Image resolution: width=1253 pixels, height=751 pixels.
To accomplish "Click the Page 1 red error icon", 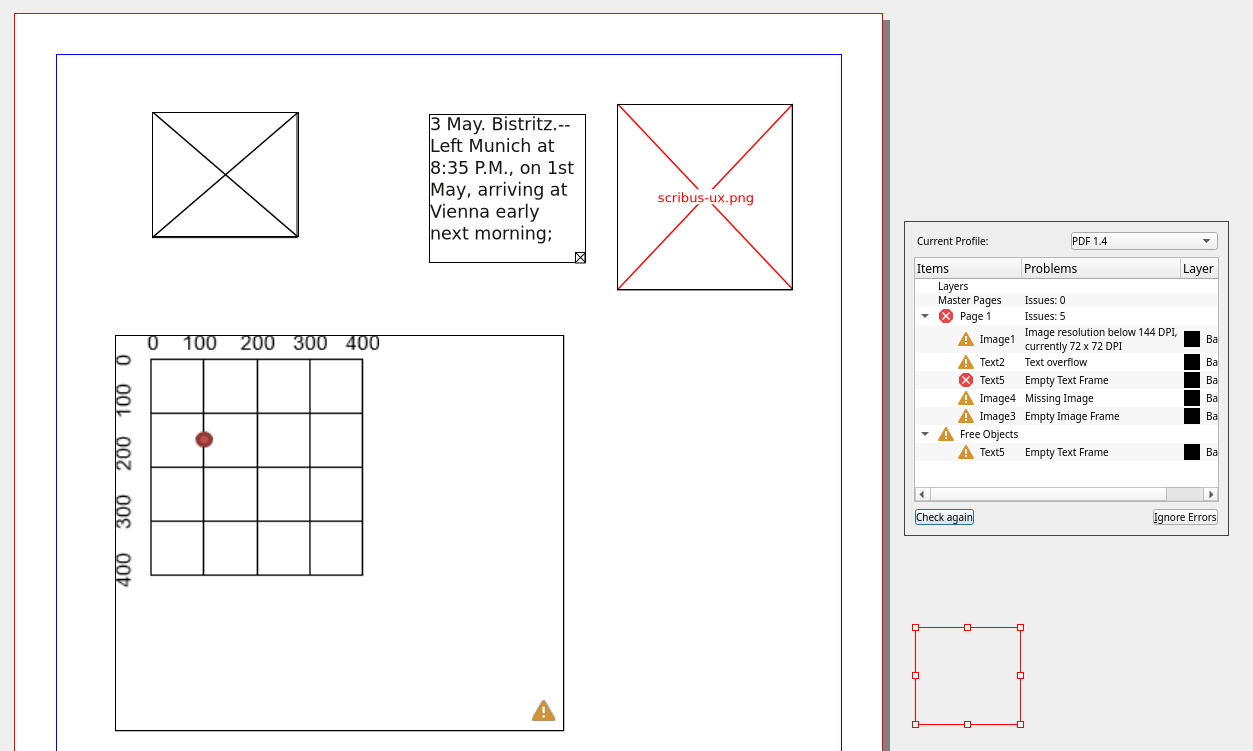I will point(946,316).
